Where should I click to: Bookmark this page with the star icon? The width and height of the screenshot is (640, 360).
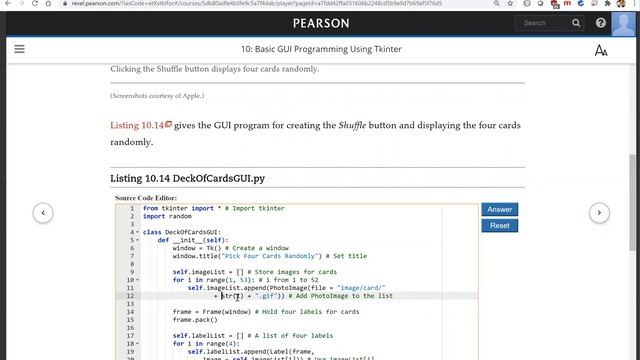(x=510, y=3)
